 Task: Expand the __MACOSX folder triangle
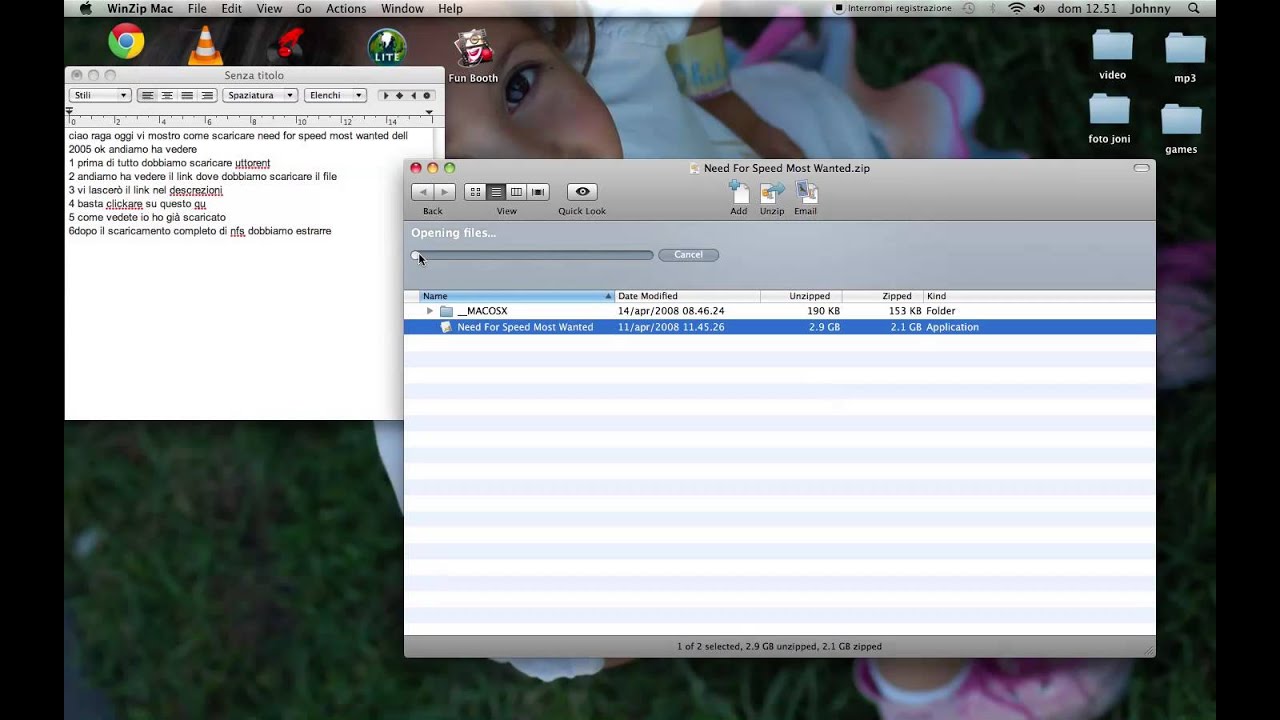click(x=430, y=311)
